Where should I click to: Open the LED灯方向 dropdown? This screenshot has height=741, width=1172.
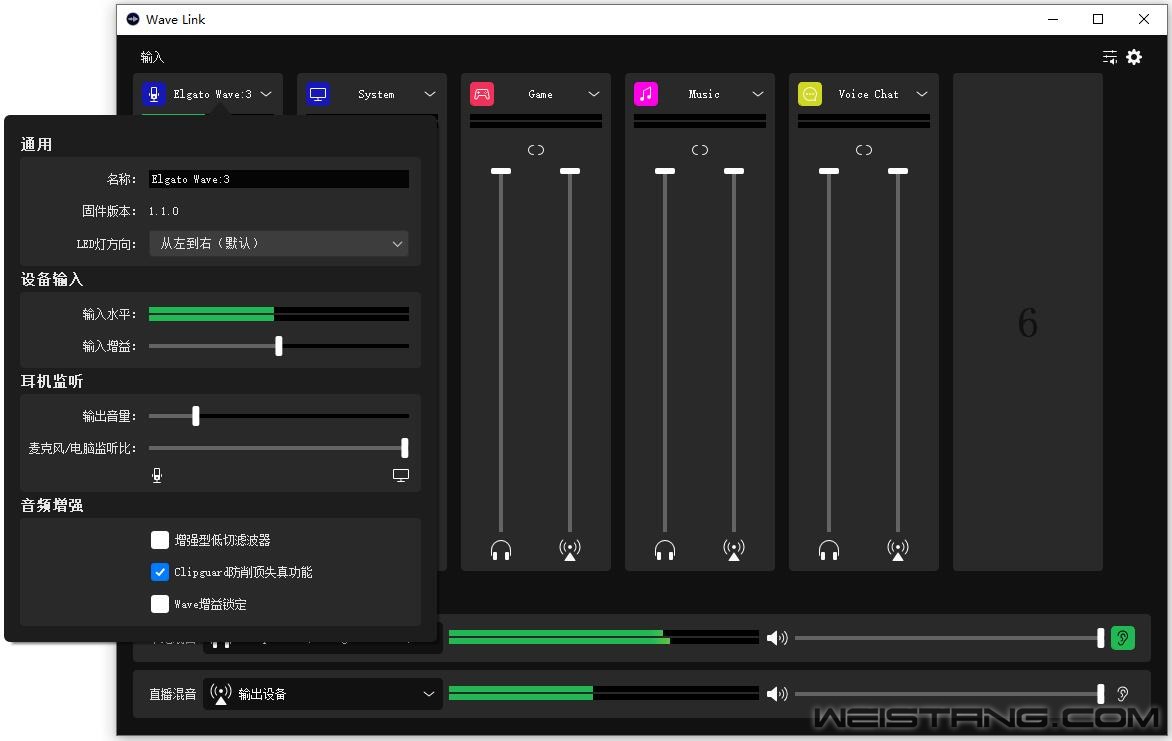[279, 244]
